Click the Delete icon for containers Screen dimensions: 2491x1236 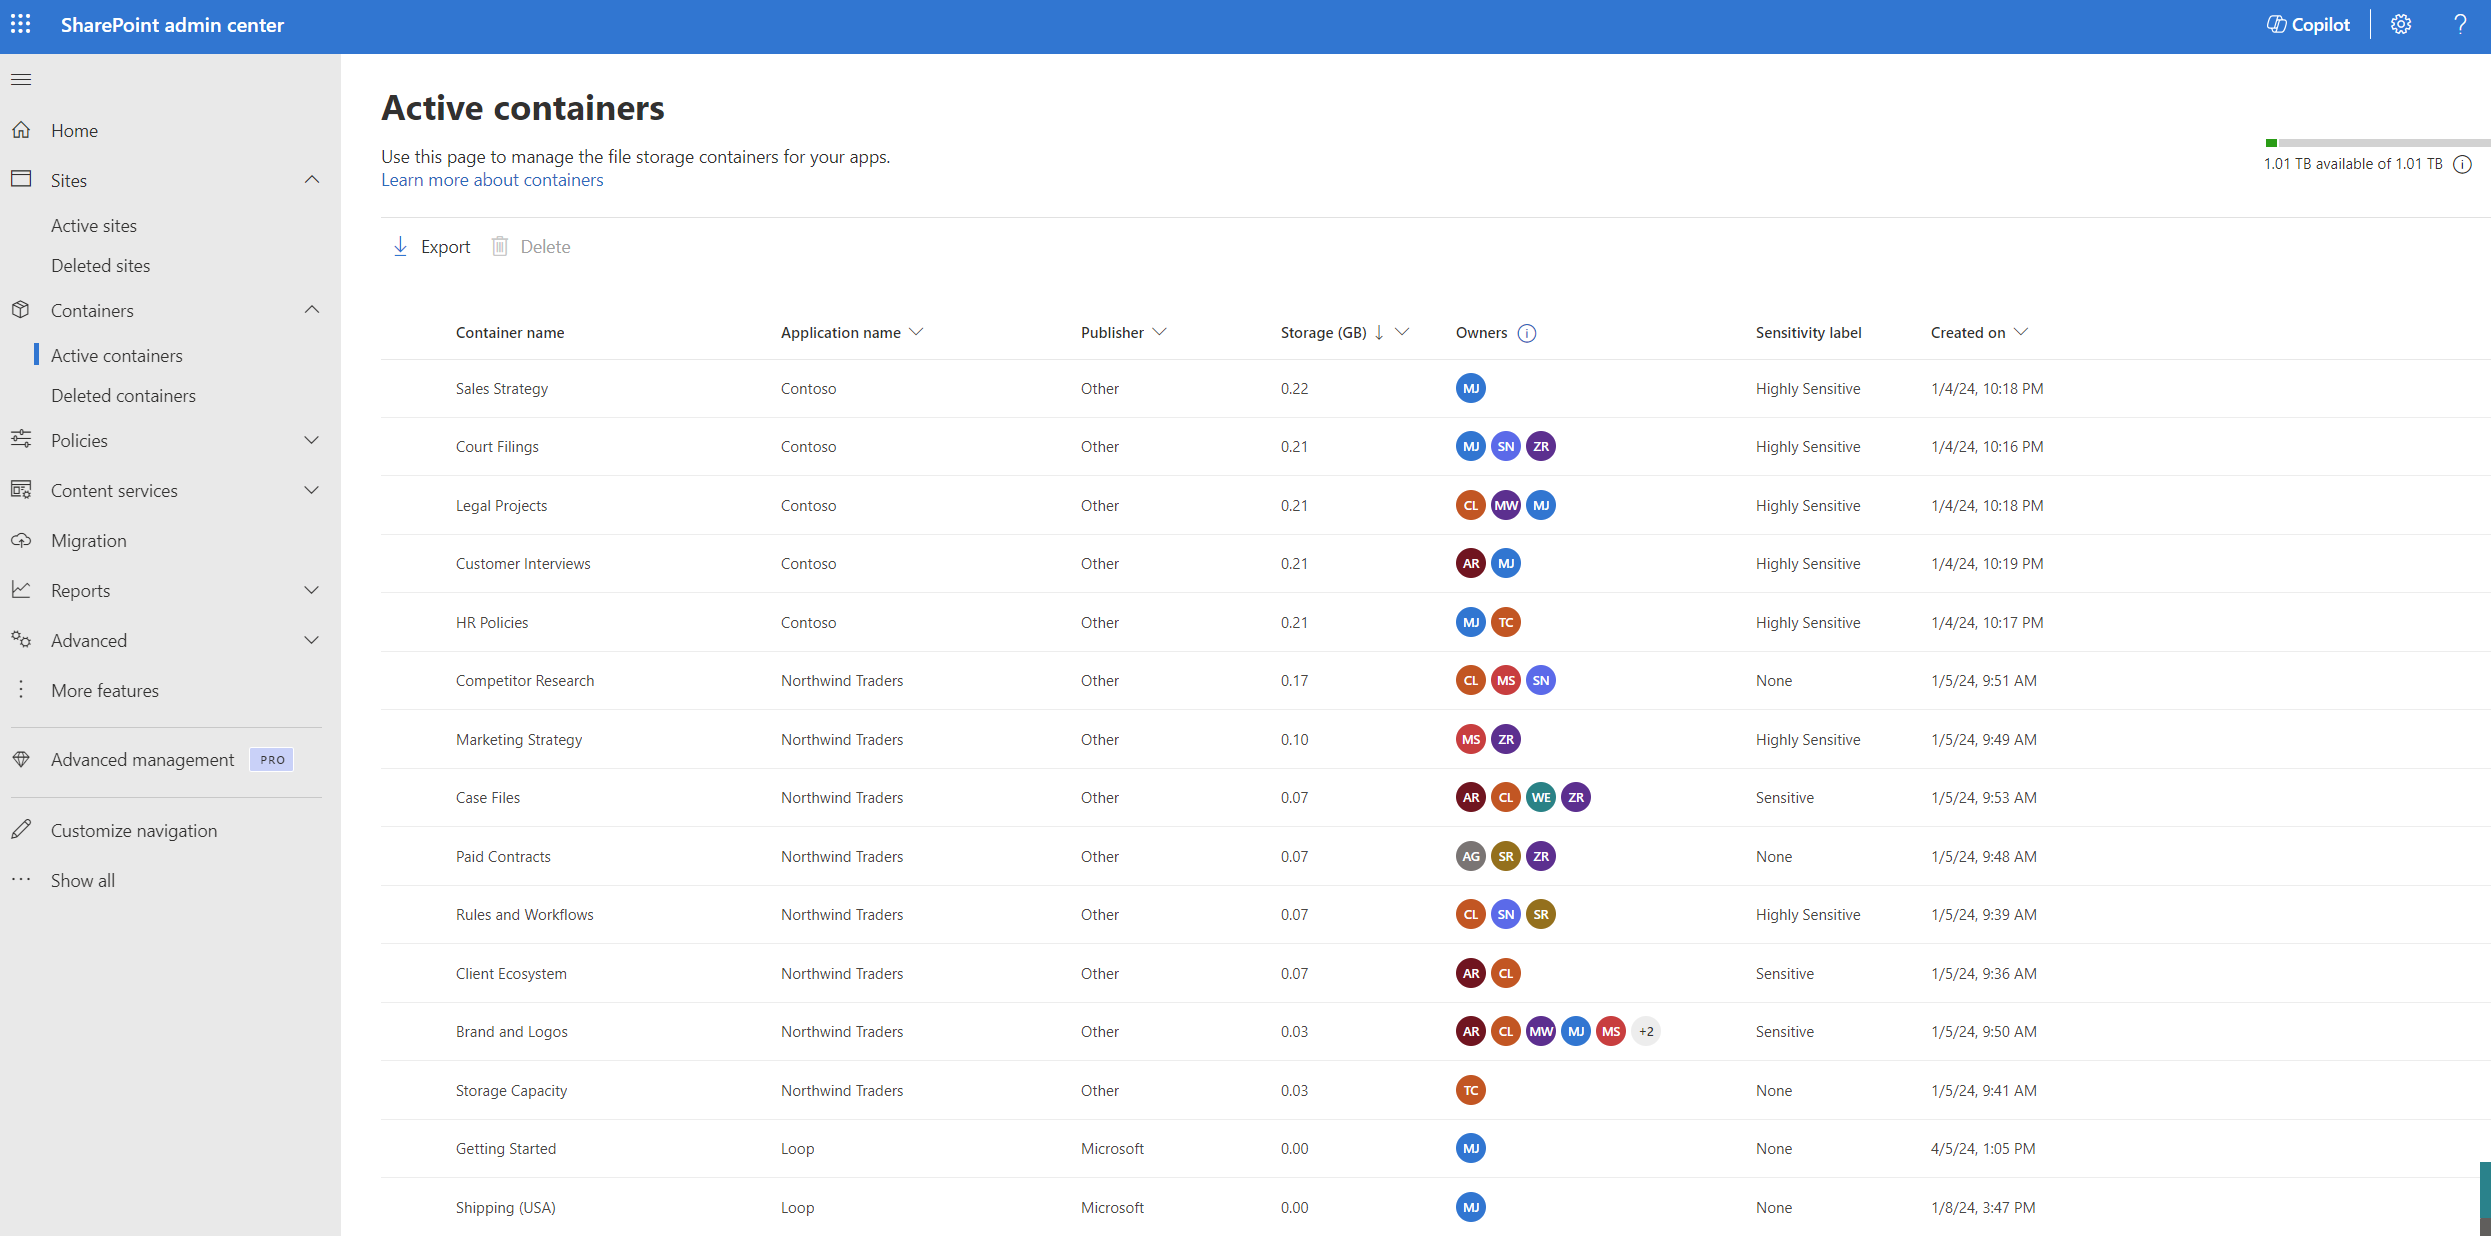click(x=500, y=245)
